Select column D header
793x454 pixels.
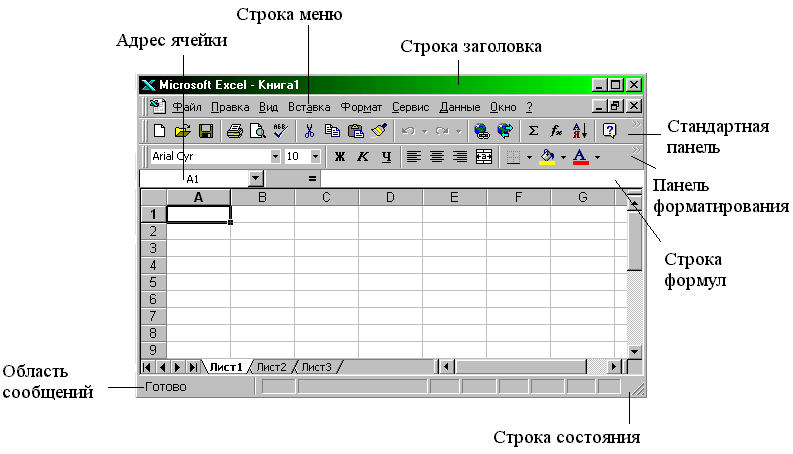(x=390, y=197)
